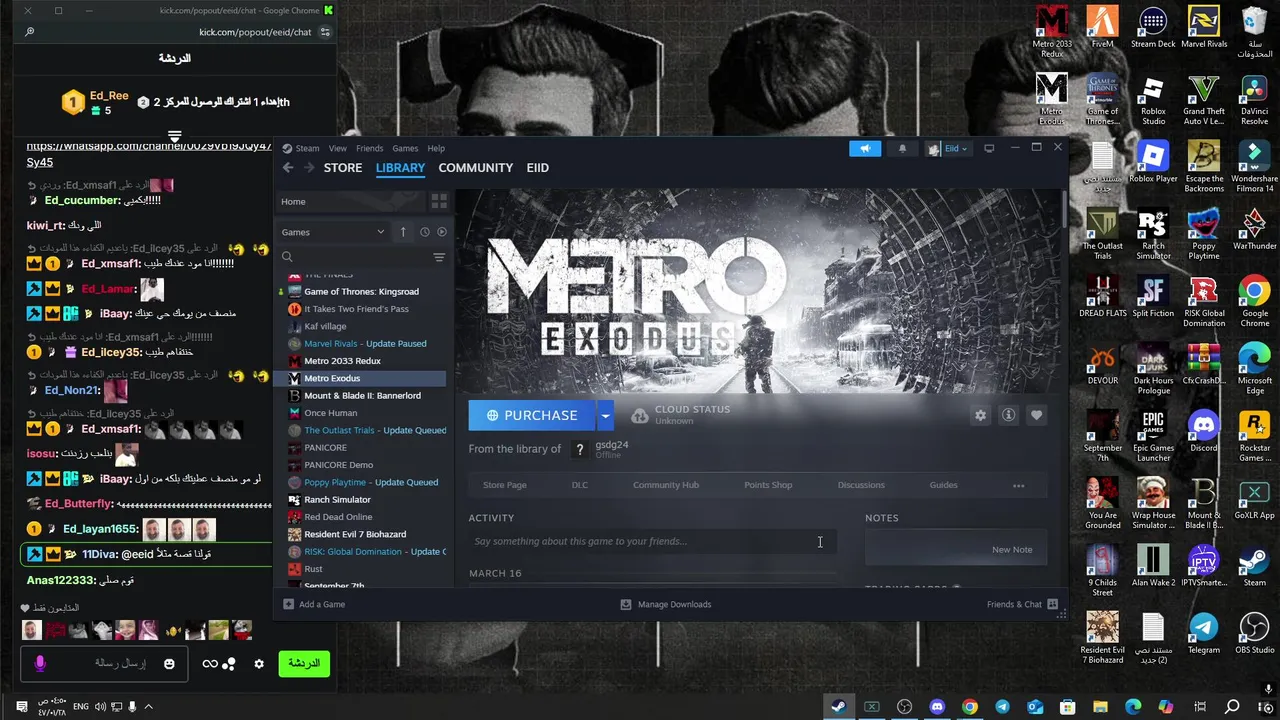Image resolution: width=1280 pixels, height=720 pixels.
Task: Open Marvel Rivals desktop shortcut
Action: coord(1204,27)
